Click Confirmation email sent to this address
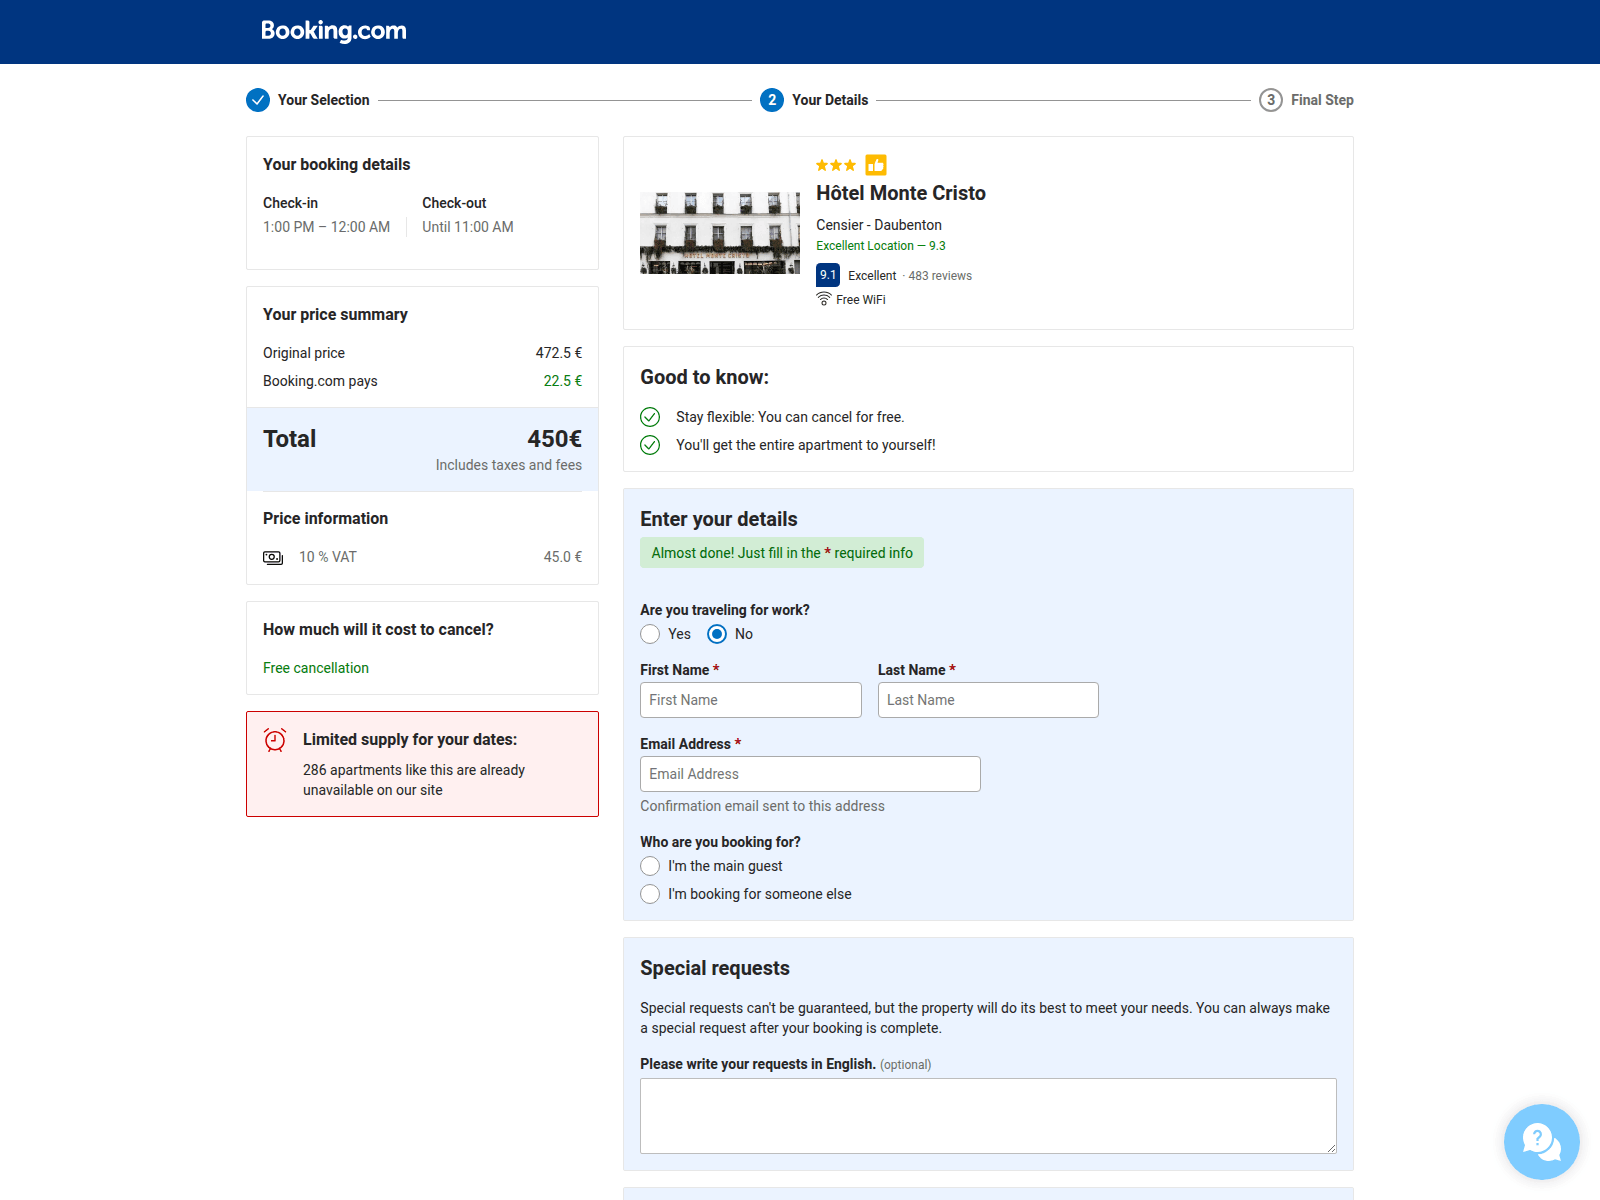The height and width of the screenshot is (1200, 1600). pyautogui.click(x=762, y=806)
